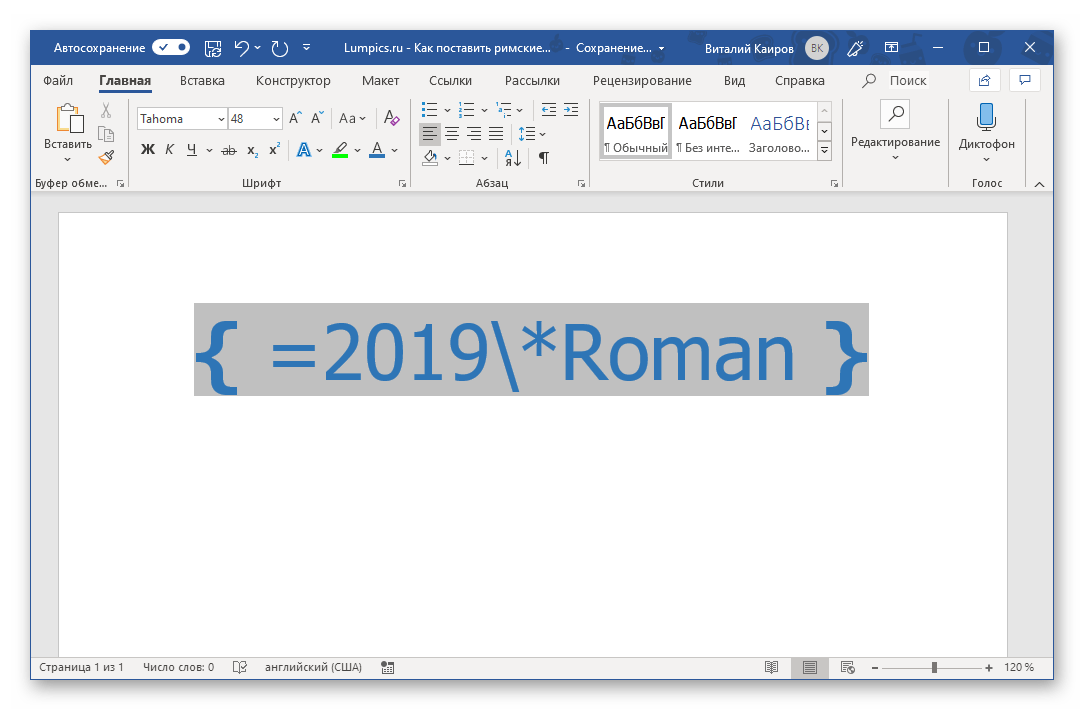The width and height of the screenshot is (1084, 710).
Task: Toggle italic К formatting
Action: tap(169, 149)
